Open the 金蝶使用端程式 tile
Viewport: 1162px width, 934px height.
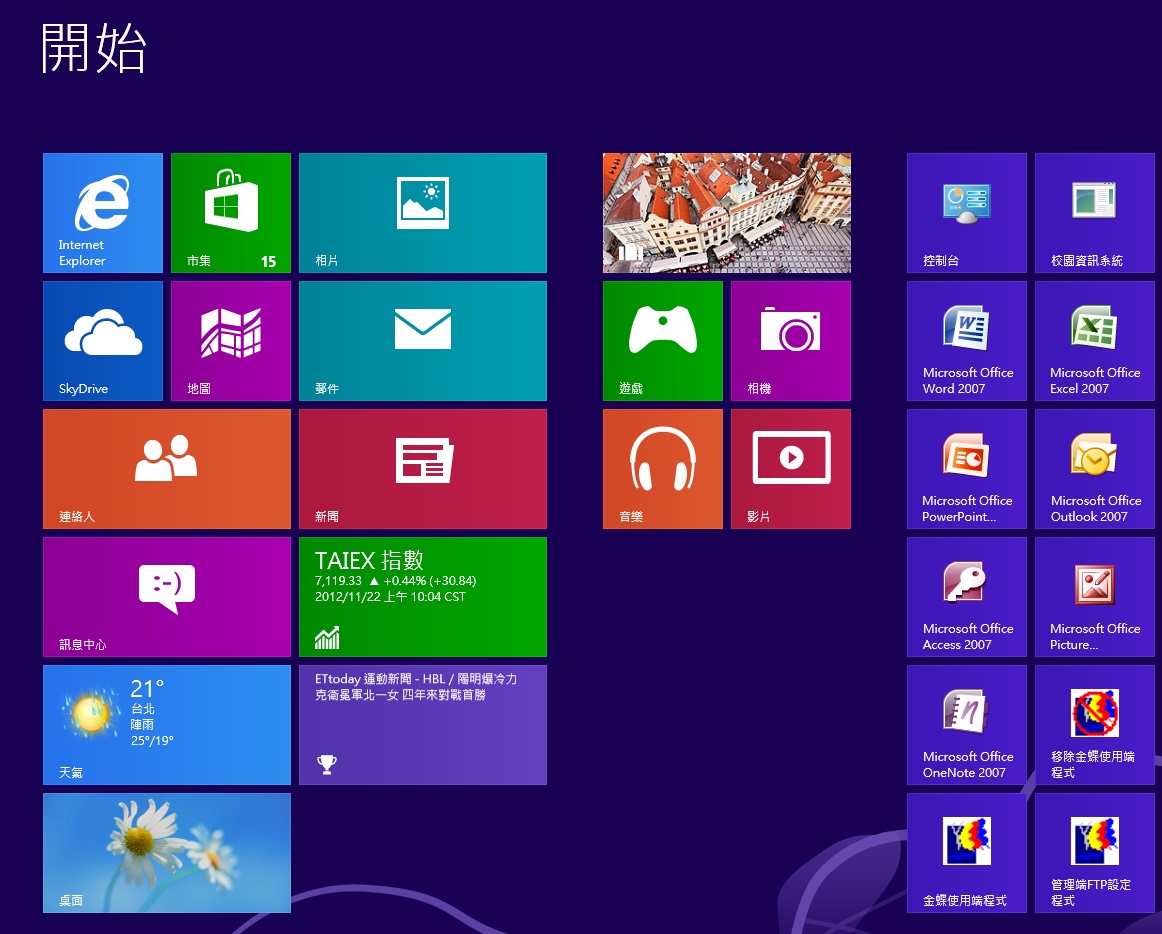[967, 853]
